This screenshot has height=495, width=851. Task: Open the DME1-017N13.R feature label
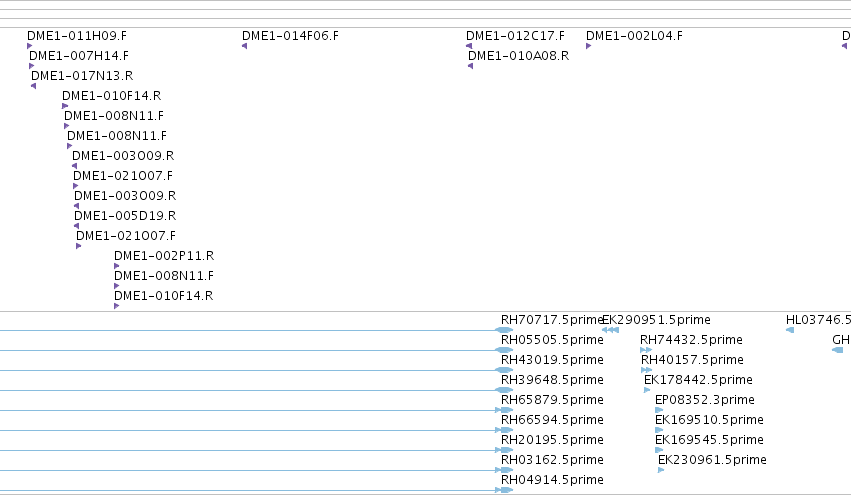[82, 75]
